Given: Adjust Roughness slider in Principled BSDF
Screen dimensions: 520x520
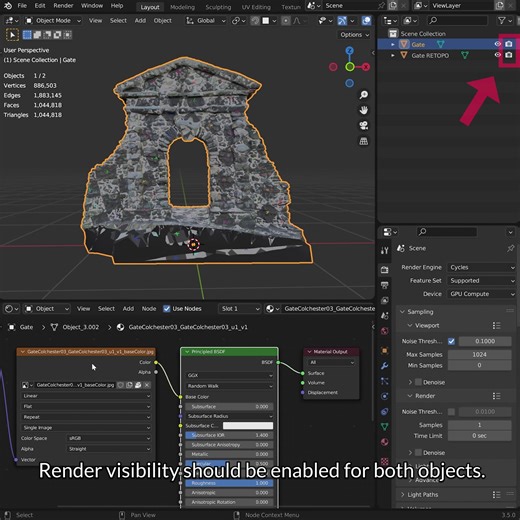Looking at the screenshot, I should point(229,483).
